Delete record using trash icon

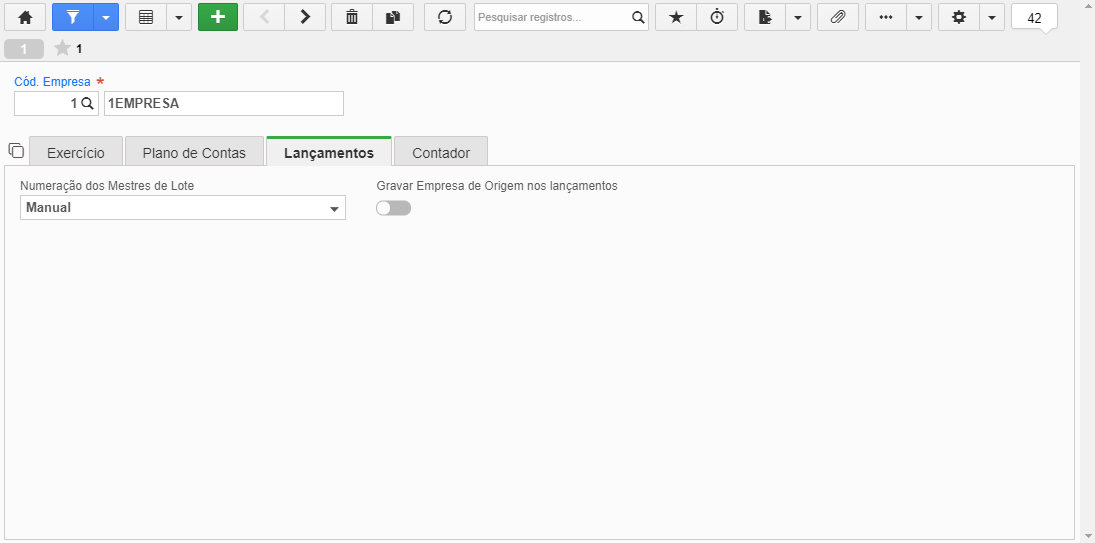352,17
